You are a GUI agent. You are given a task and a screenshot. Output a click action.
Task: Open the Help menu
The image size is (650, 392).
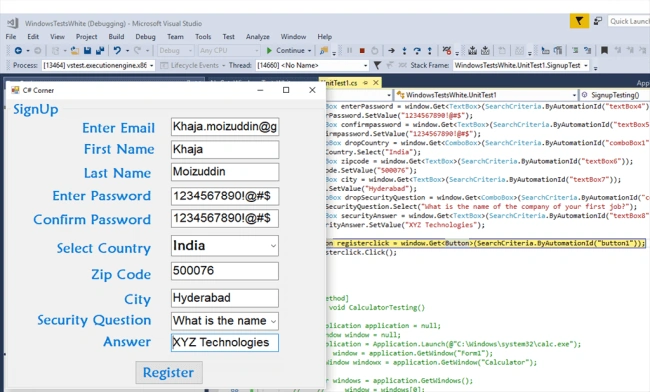click(325, 36)
